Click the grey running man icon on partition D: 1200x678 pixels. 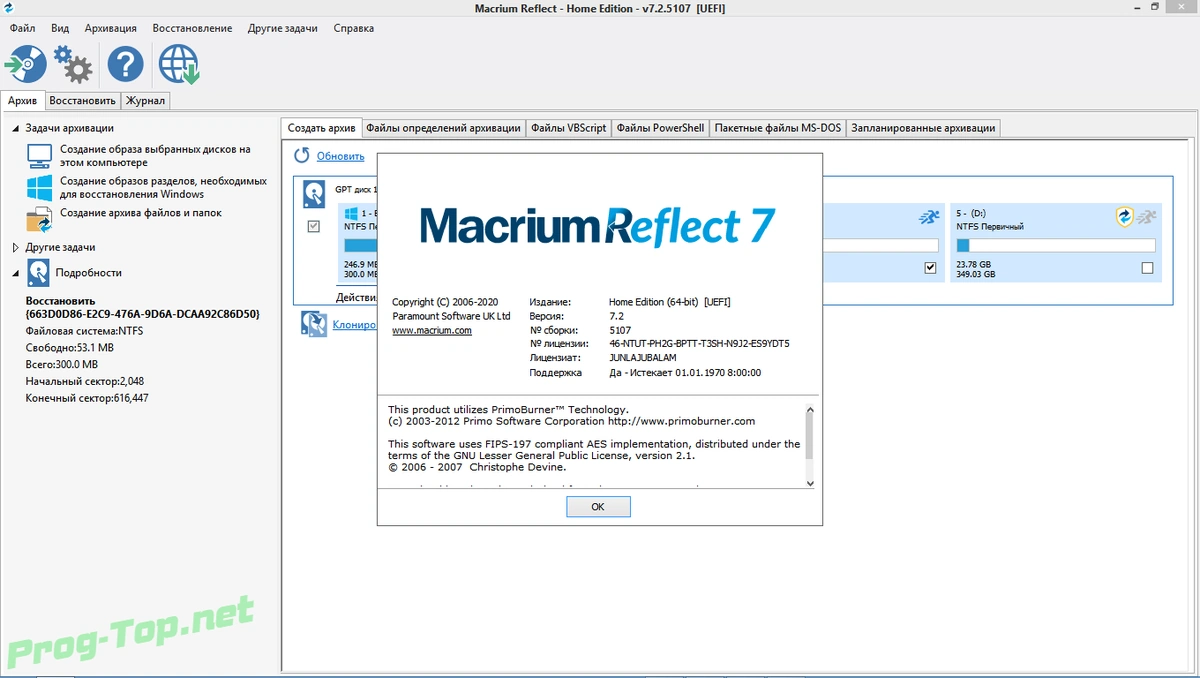point(1146,216)
